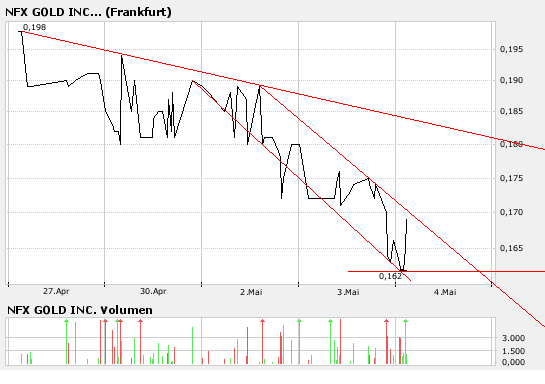Click the 0,195 price axis label

[x=511, y=49]
